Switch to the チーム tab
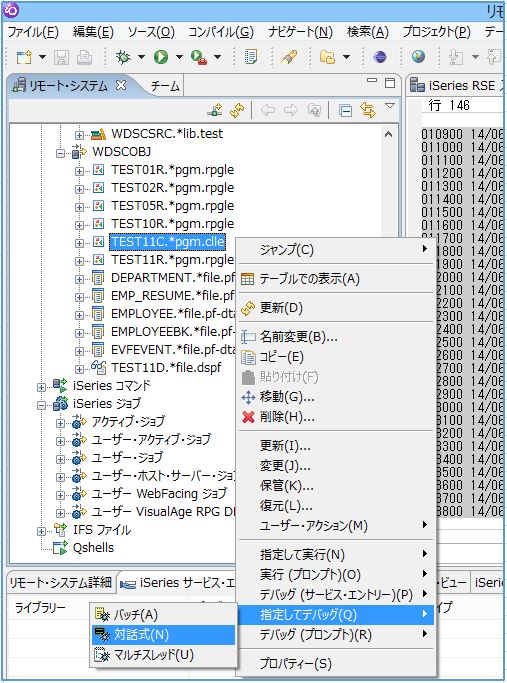Viewport: 507px width, 683px height. tap(165, 86)
